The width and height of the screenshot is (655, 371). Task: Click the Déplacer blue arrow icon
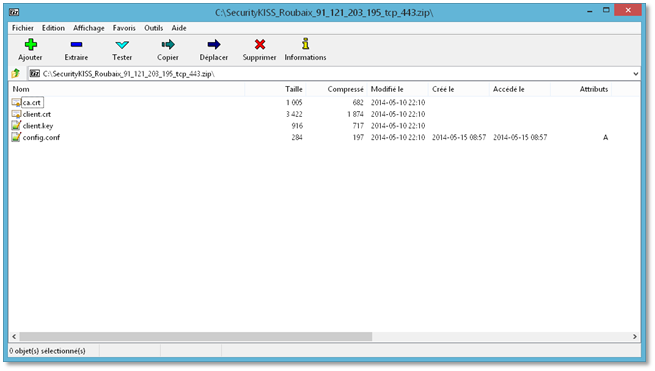(213, 44)
